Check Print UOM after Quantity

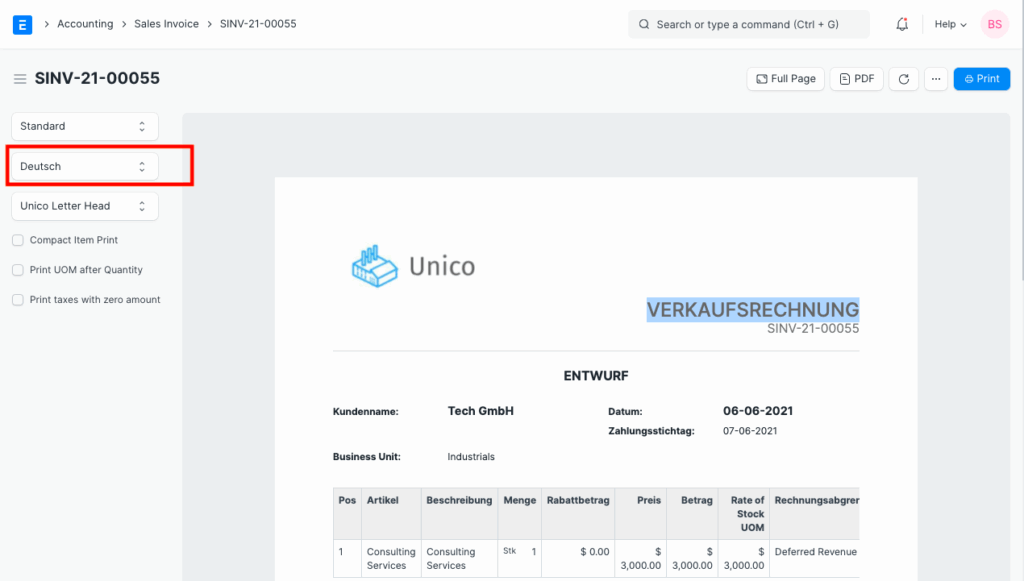17,270
